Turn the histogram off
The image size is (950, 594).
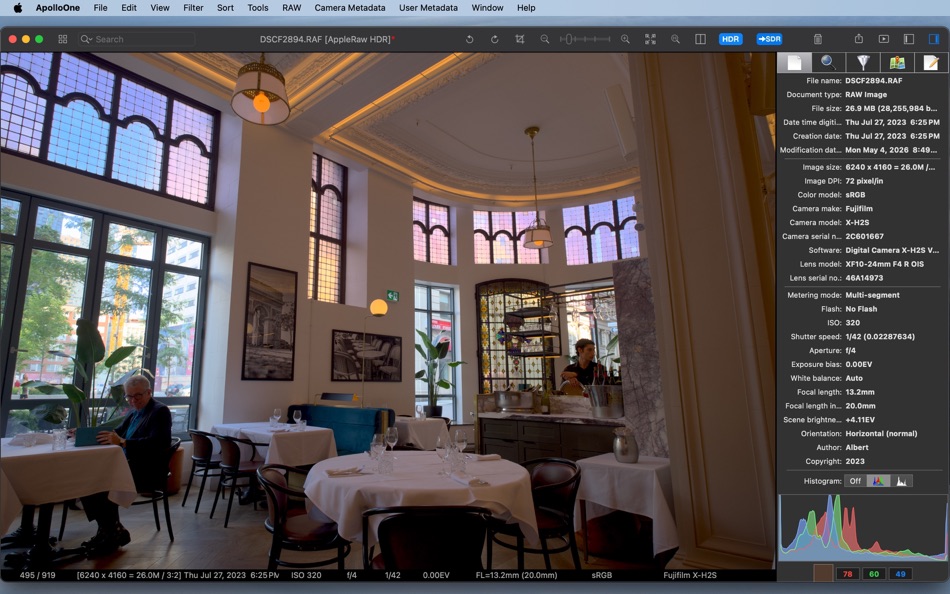855,481
